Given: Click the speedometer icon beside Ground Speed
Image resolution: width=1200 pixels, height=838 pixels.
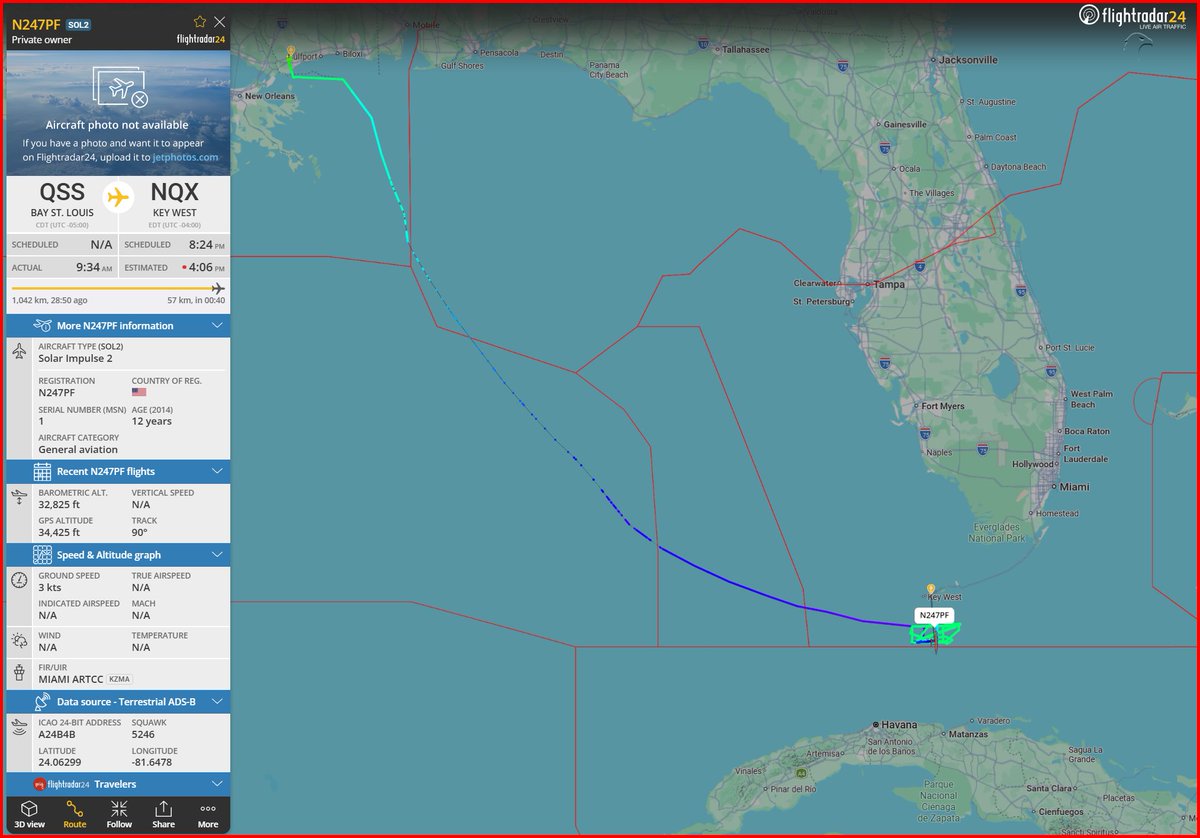Looking at the screenshot, I should tap(19, 581).
